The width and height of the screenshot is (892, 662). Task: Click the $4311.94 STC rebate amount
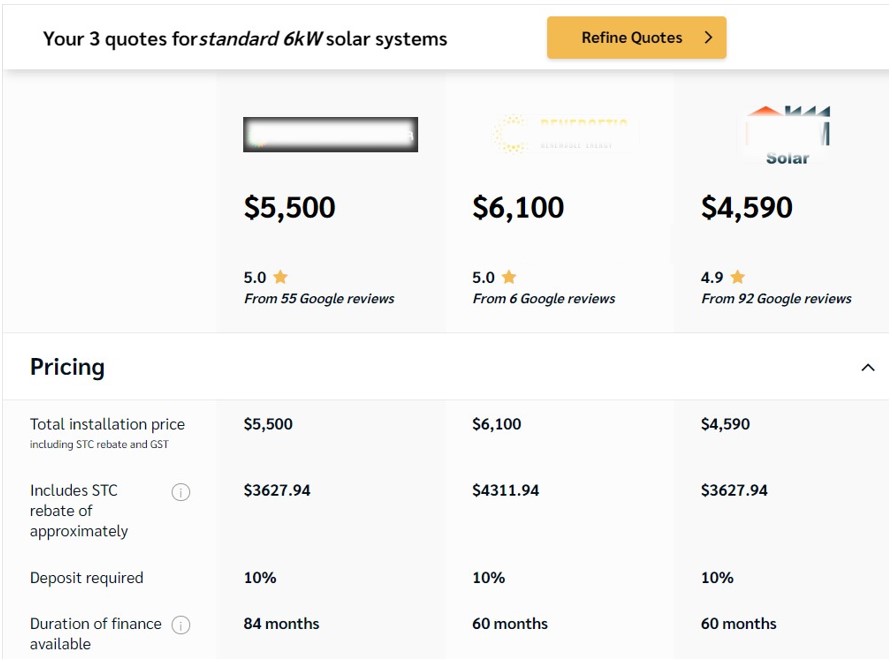(x=505, y=491)
